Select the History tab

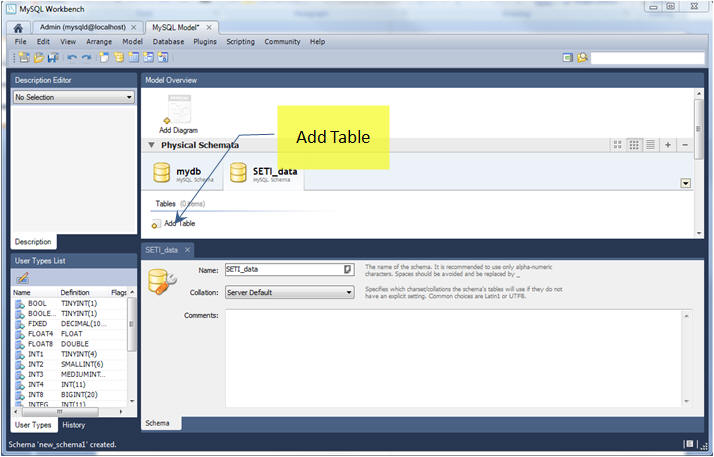[74, 425]
